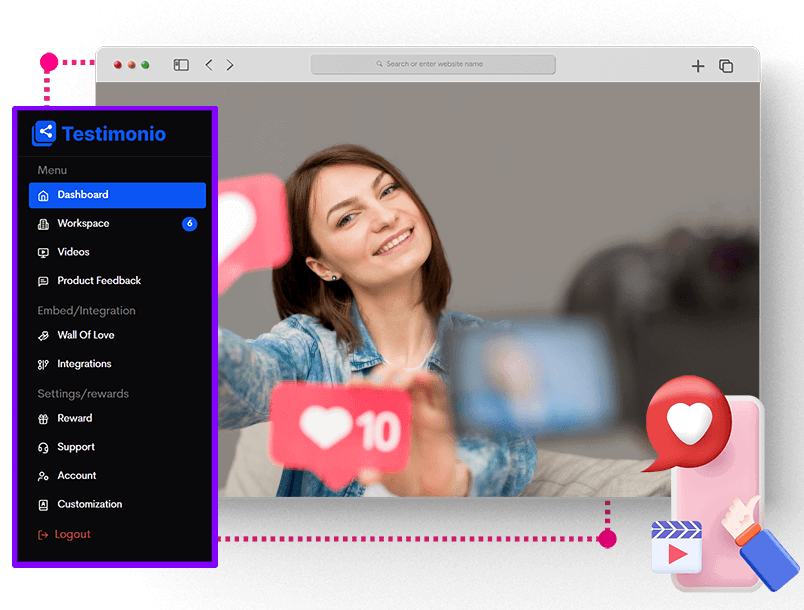Log out using the Logout button

click(x=72, y=535)
